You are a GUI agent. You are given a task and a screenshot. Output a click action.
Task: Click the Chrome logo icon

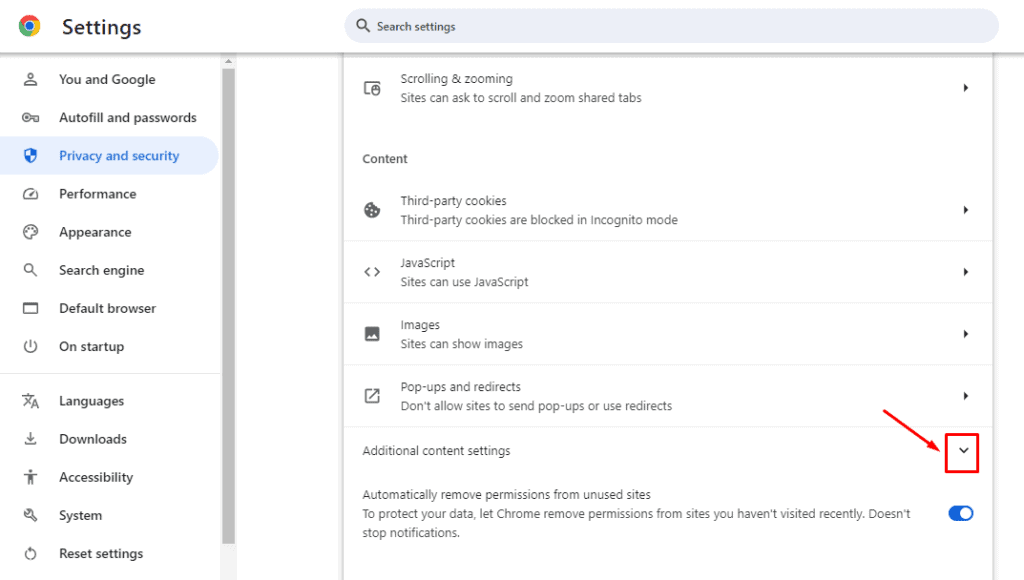(x=29, y=26)
